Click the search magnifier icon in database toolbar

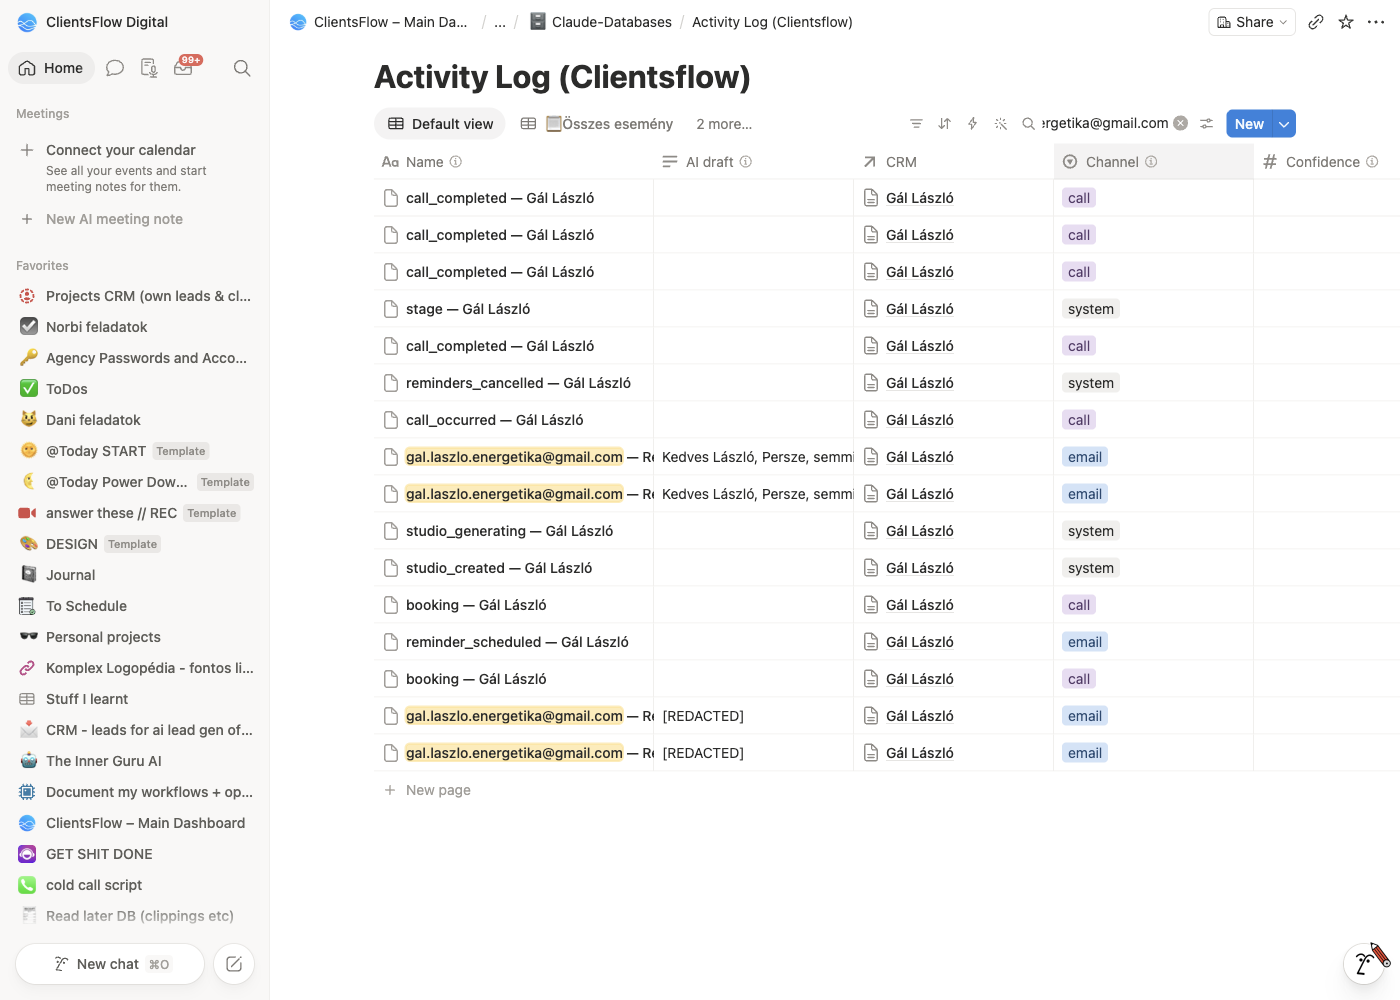pos(1028,124)
